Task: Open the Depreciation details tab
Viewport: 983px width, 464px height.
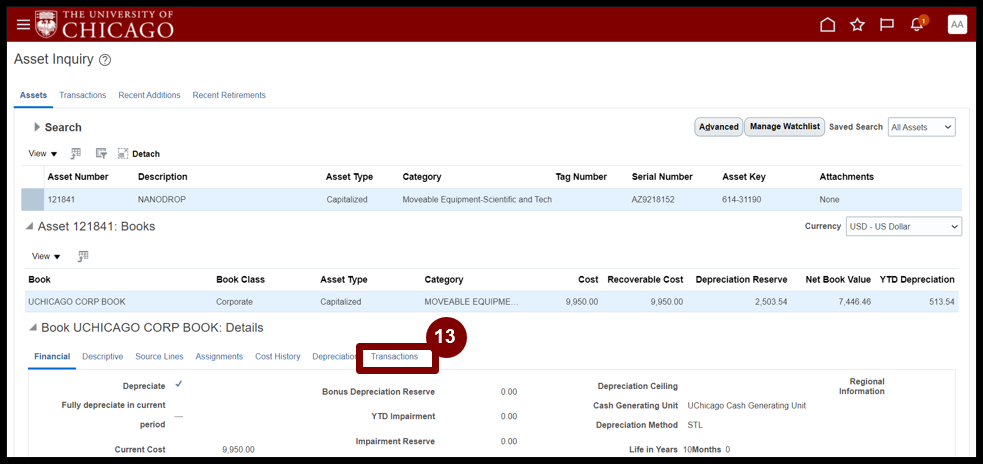Action: click(335, 356)
